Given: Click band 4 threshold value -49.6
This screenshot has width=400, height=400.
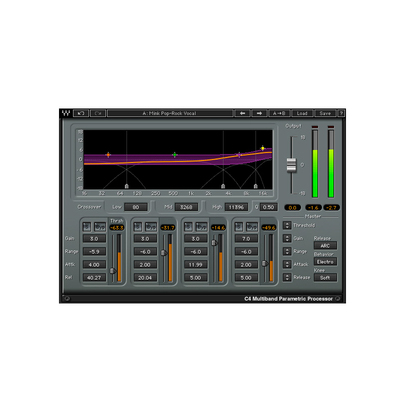Looking at the screenshot, I should [269, 228].
